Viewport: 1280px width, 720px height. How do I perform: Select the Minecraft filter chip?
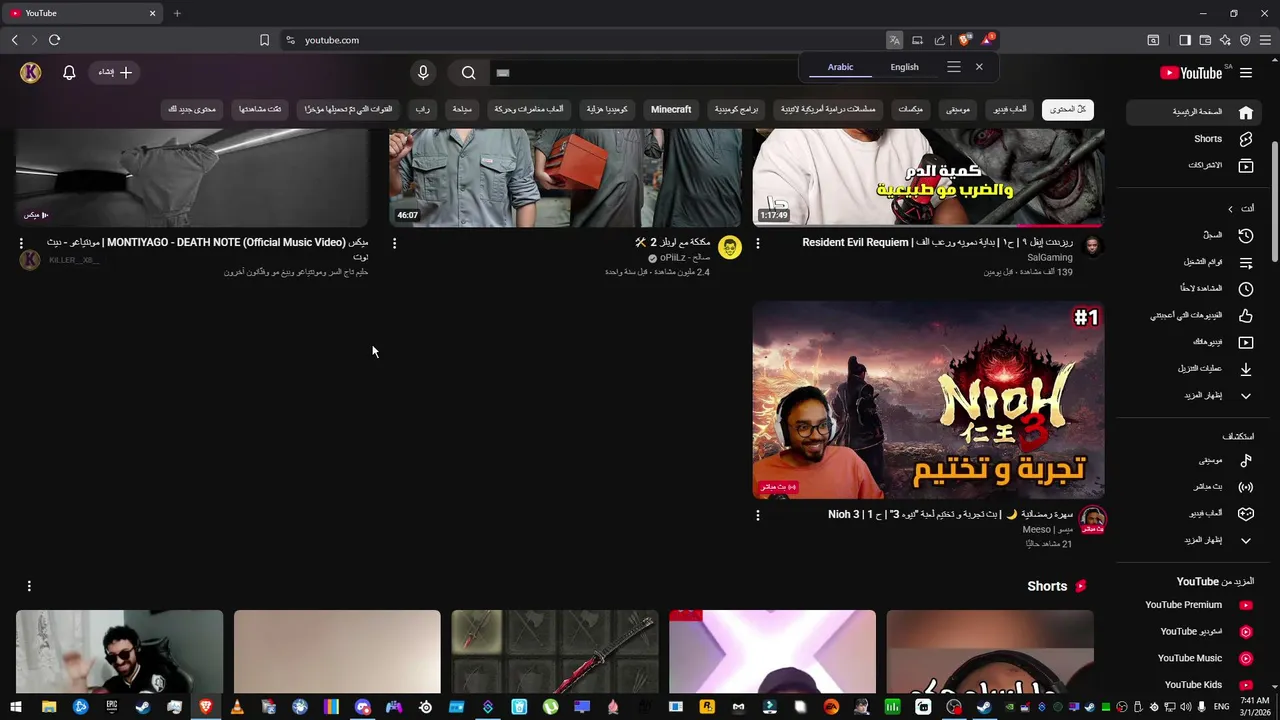point(671,109)
